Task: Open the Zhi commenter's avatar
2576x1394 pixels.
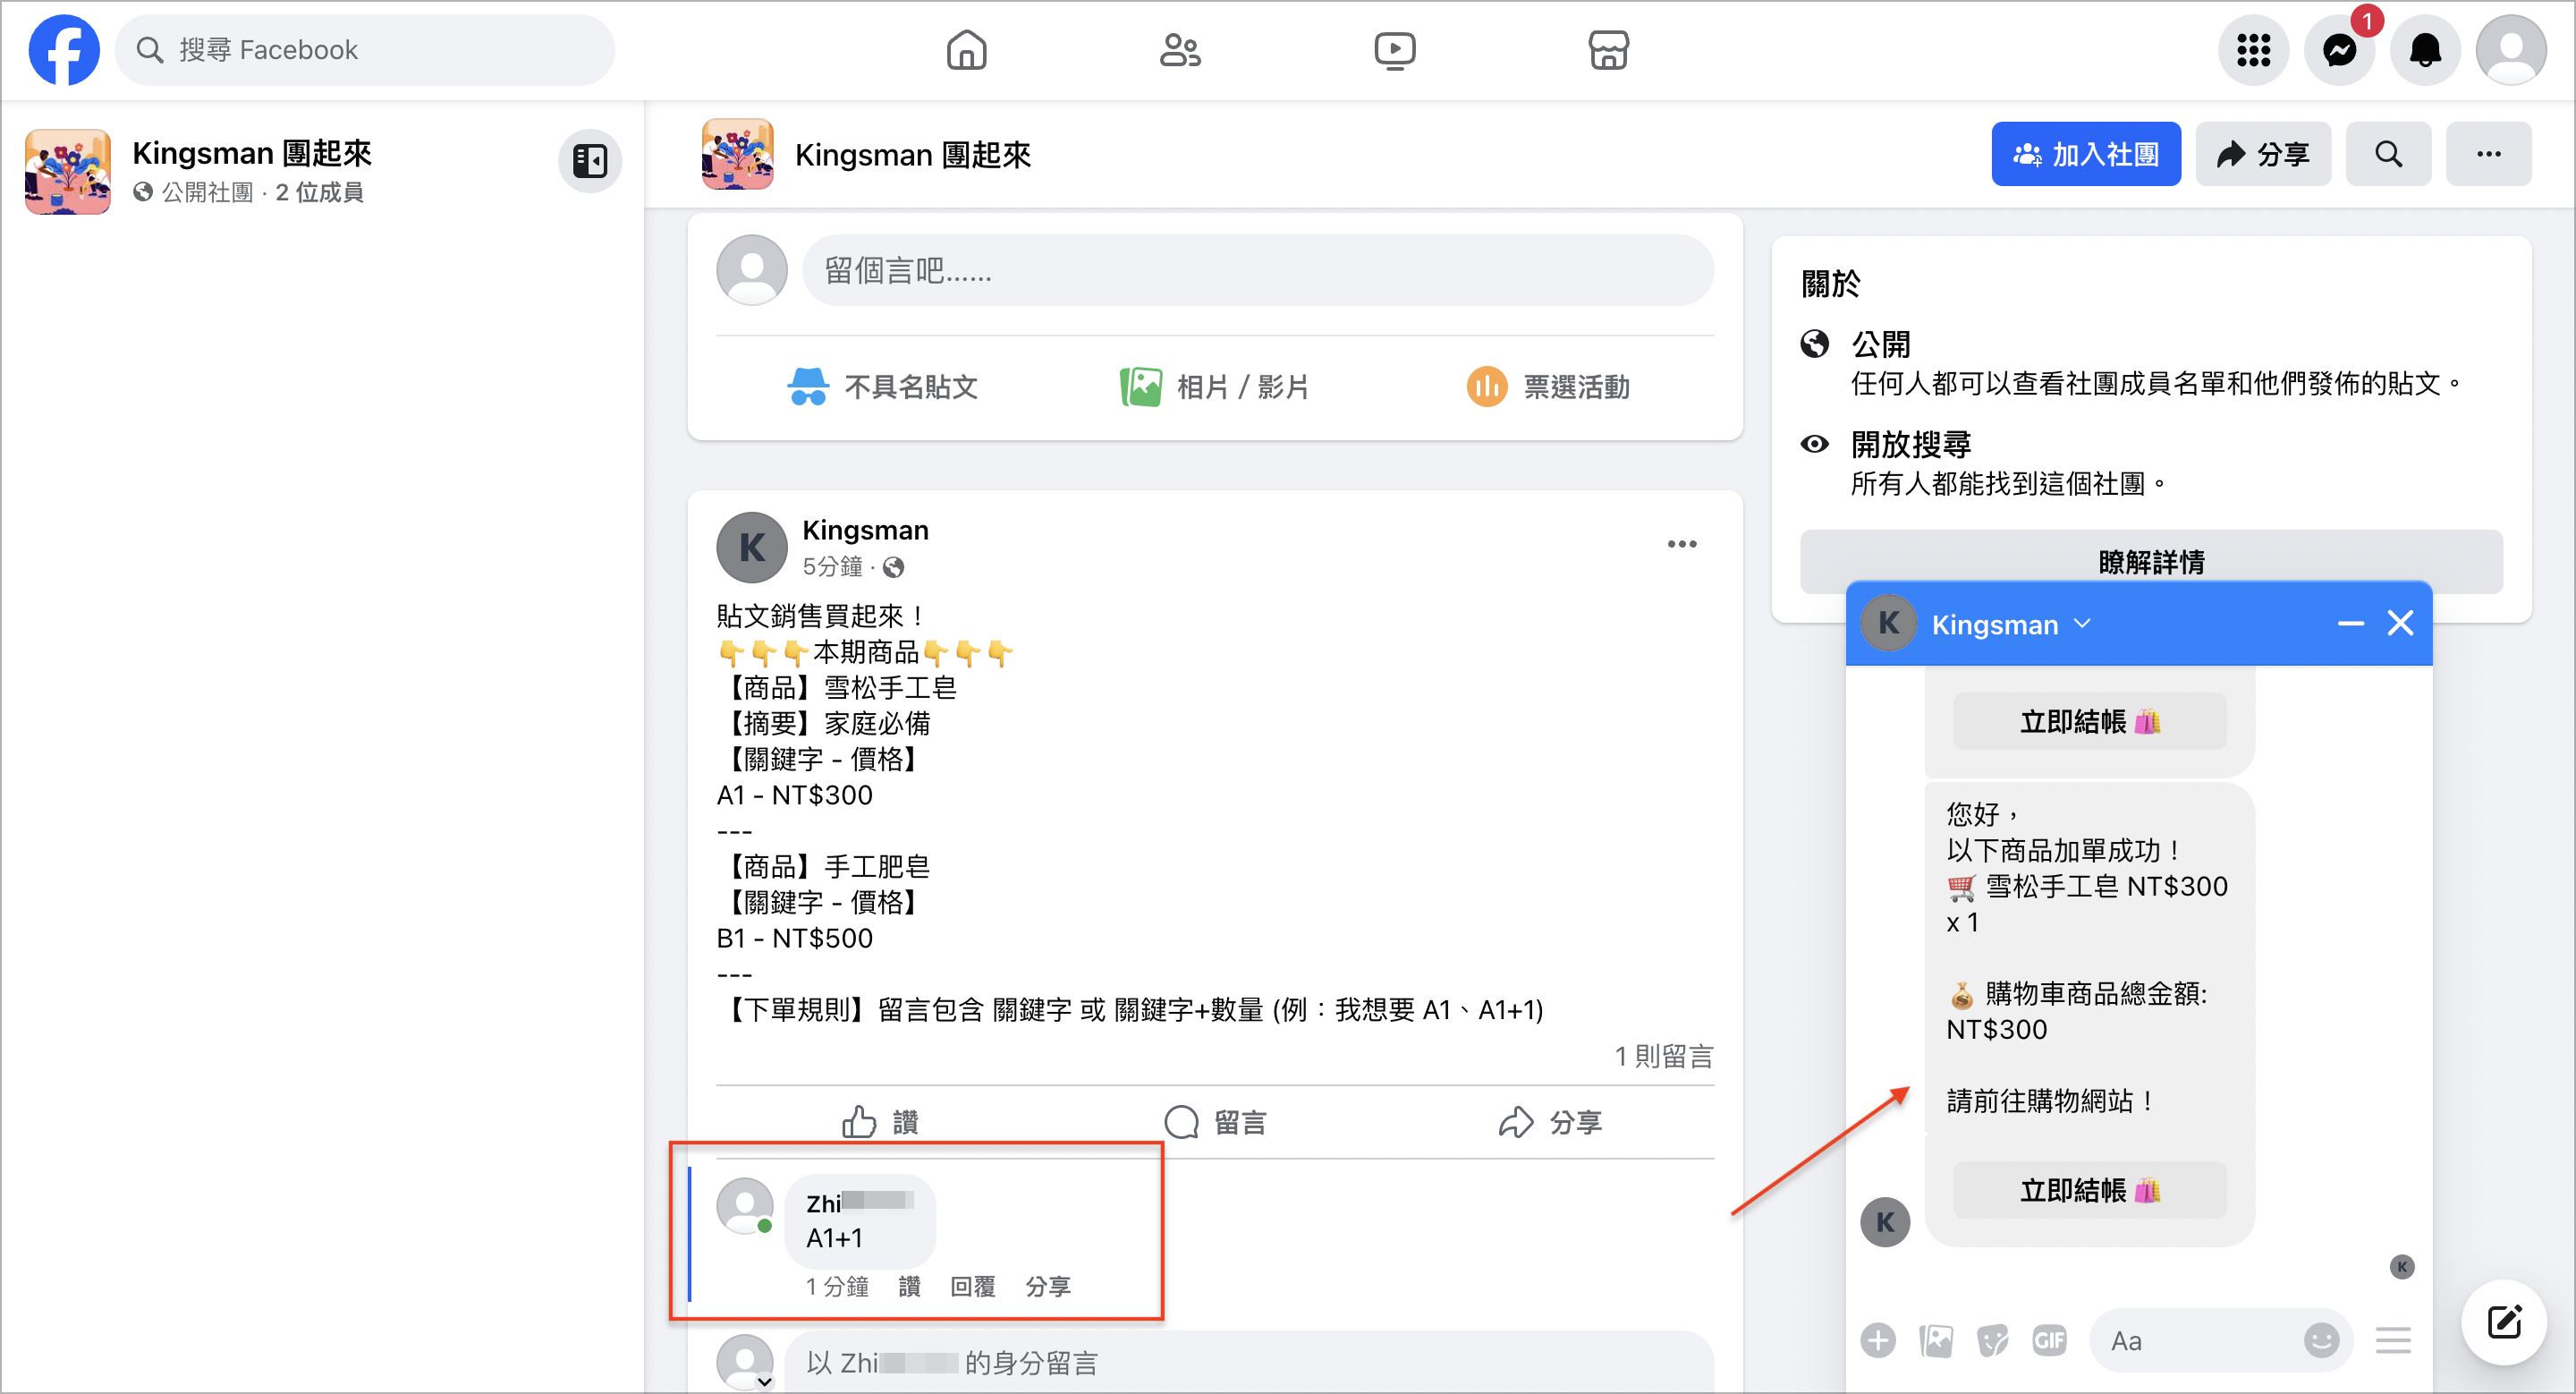Action: pos(745,1206)
